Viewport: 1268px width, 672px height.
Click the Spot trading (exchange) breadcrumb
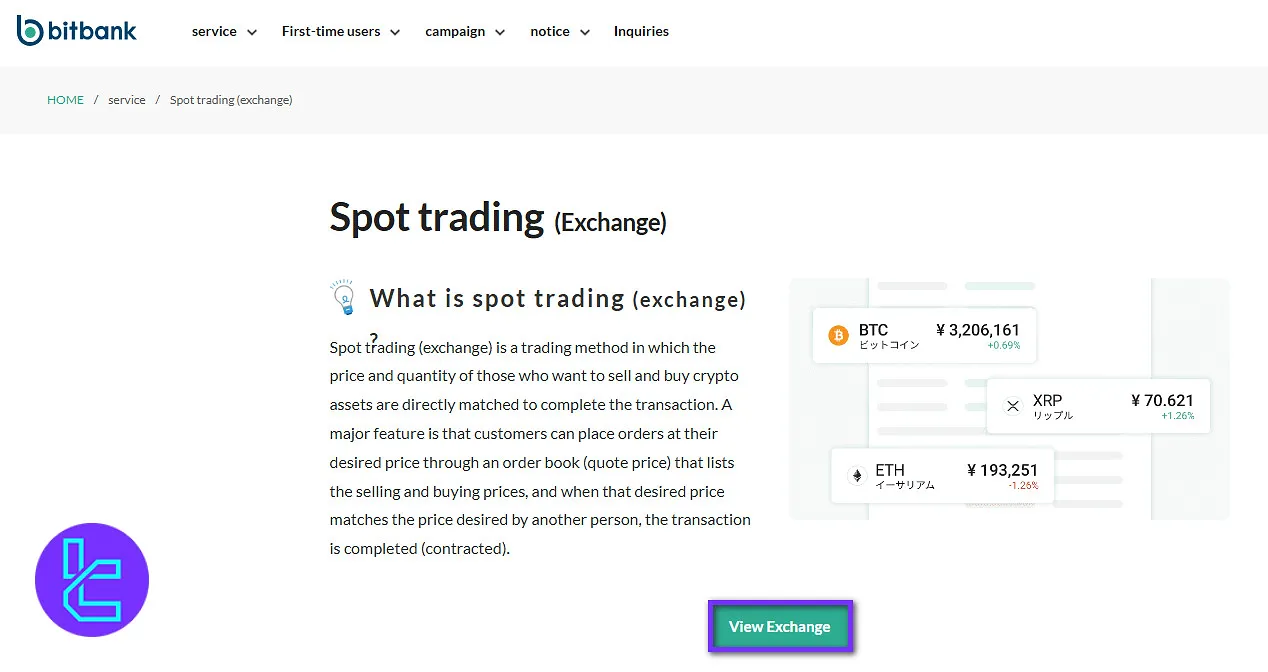tap(231, 100)
